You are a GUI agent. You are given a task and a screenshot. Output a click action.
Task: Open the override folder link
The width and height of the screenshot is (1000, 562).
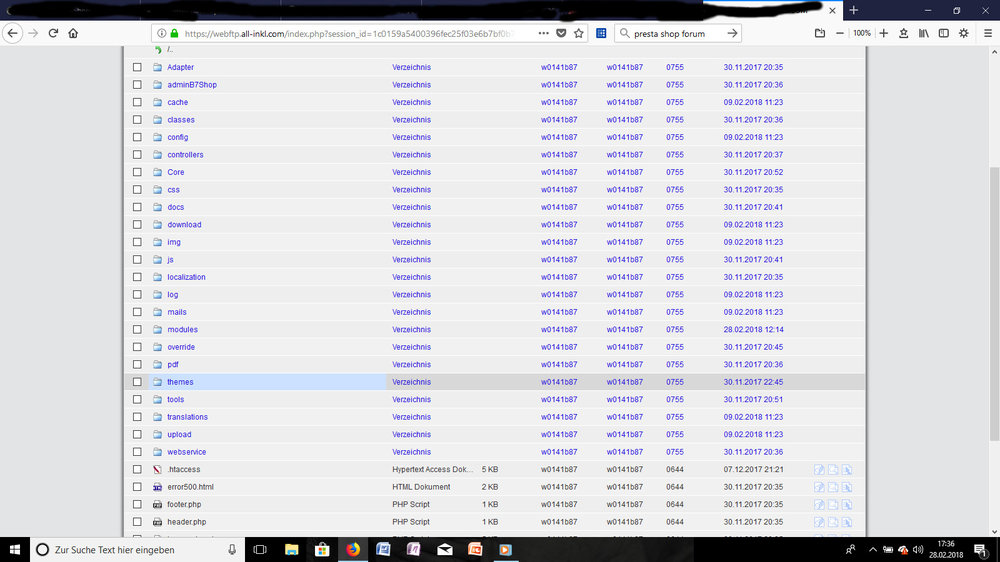tap(181, 347)
